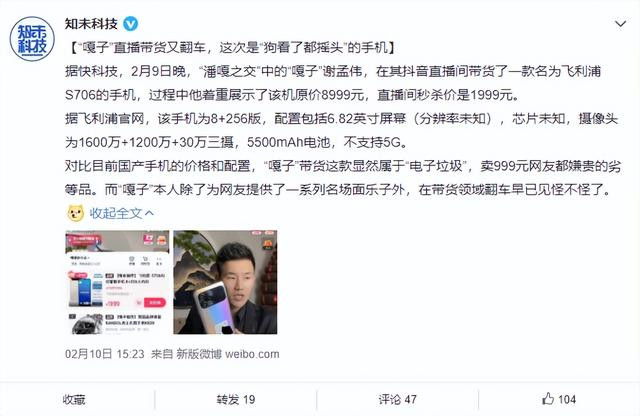Toggle the thumbs-up like icon

[548, 398]
